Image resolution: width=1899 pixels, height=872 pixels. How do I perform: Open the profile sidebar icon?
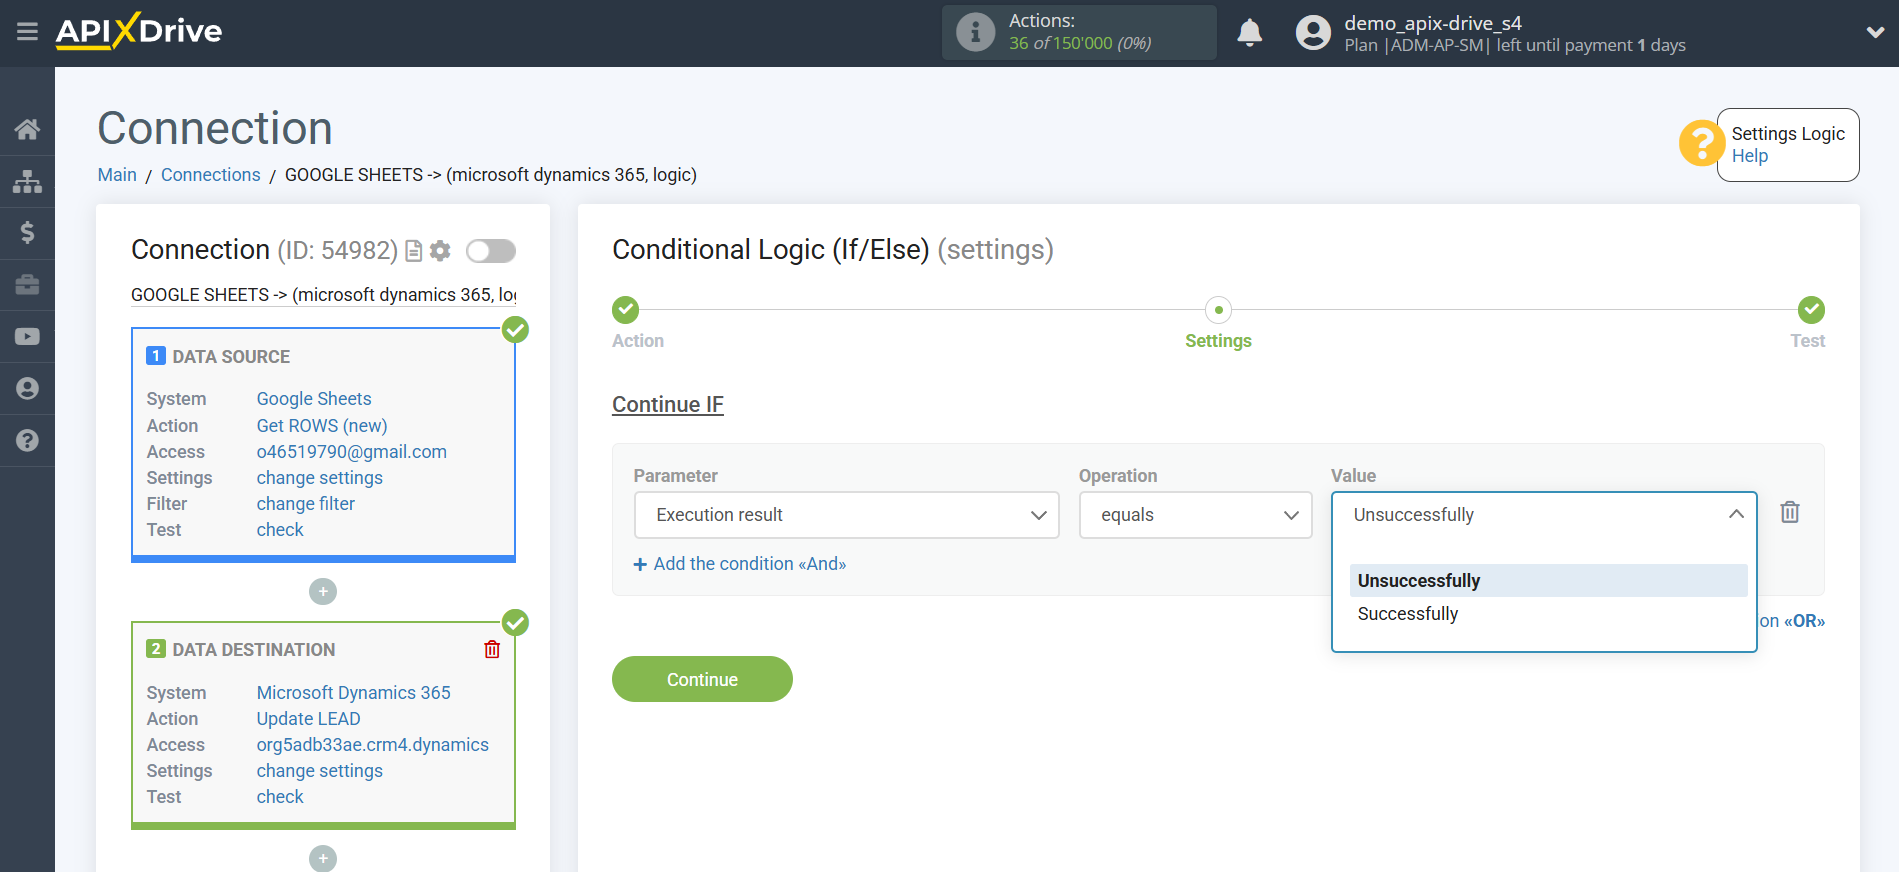click(27, 389)
